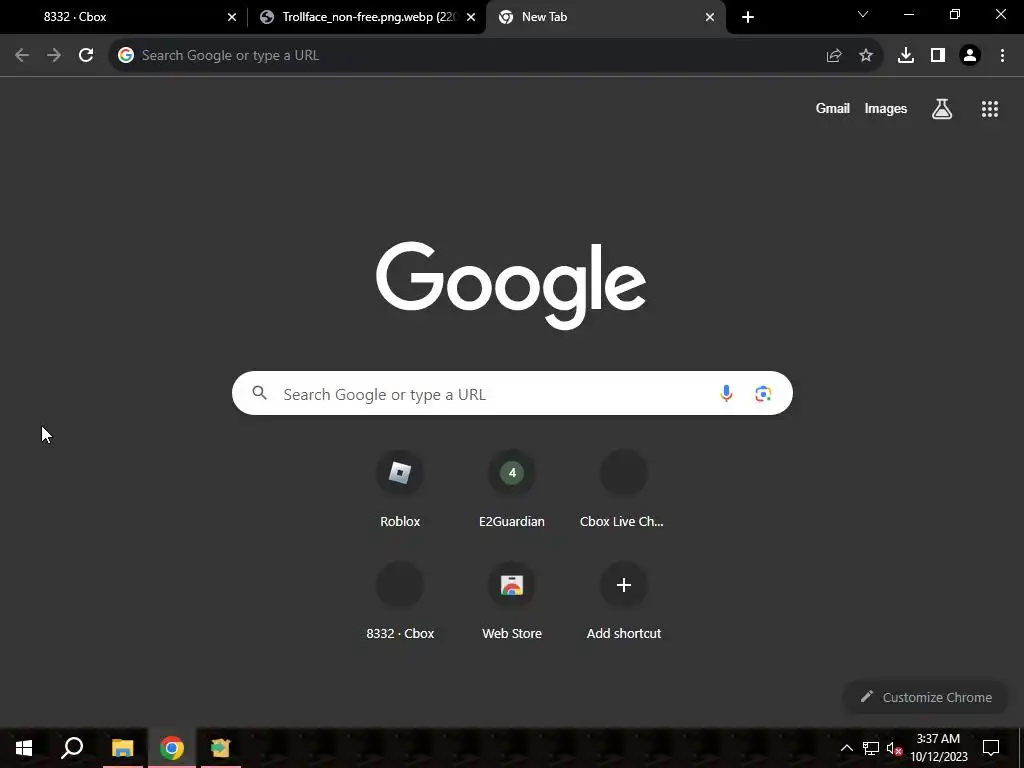This screenshot has height=768, width=1024.
Task: Open the Chrome profile avatar
Action: (x=970, y=56)
